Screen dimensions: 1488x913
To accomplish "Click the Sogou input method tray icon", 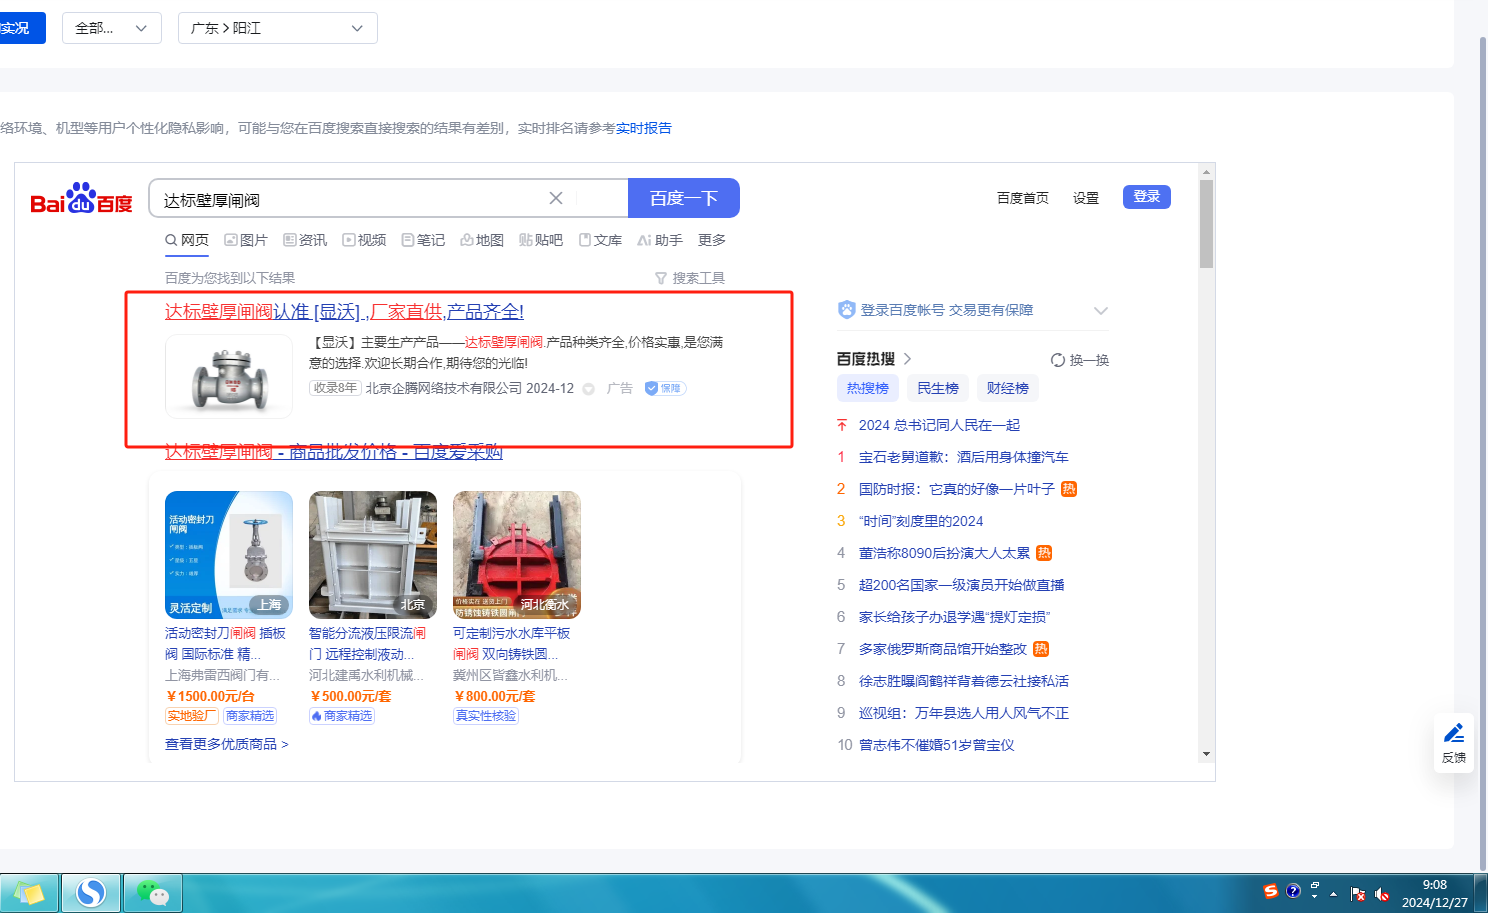I will pyautogui.click(x=1270, y=891).
